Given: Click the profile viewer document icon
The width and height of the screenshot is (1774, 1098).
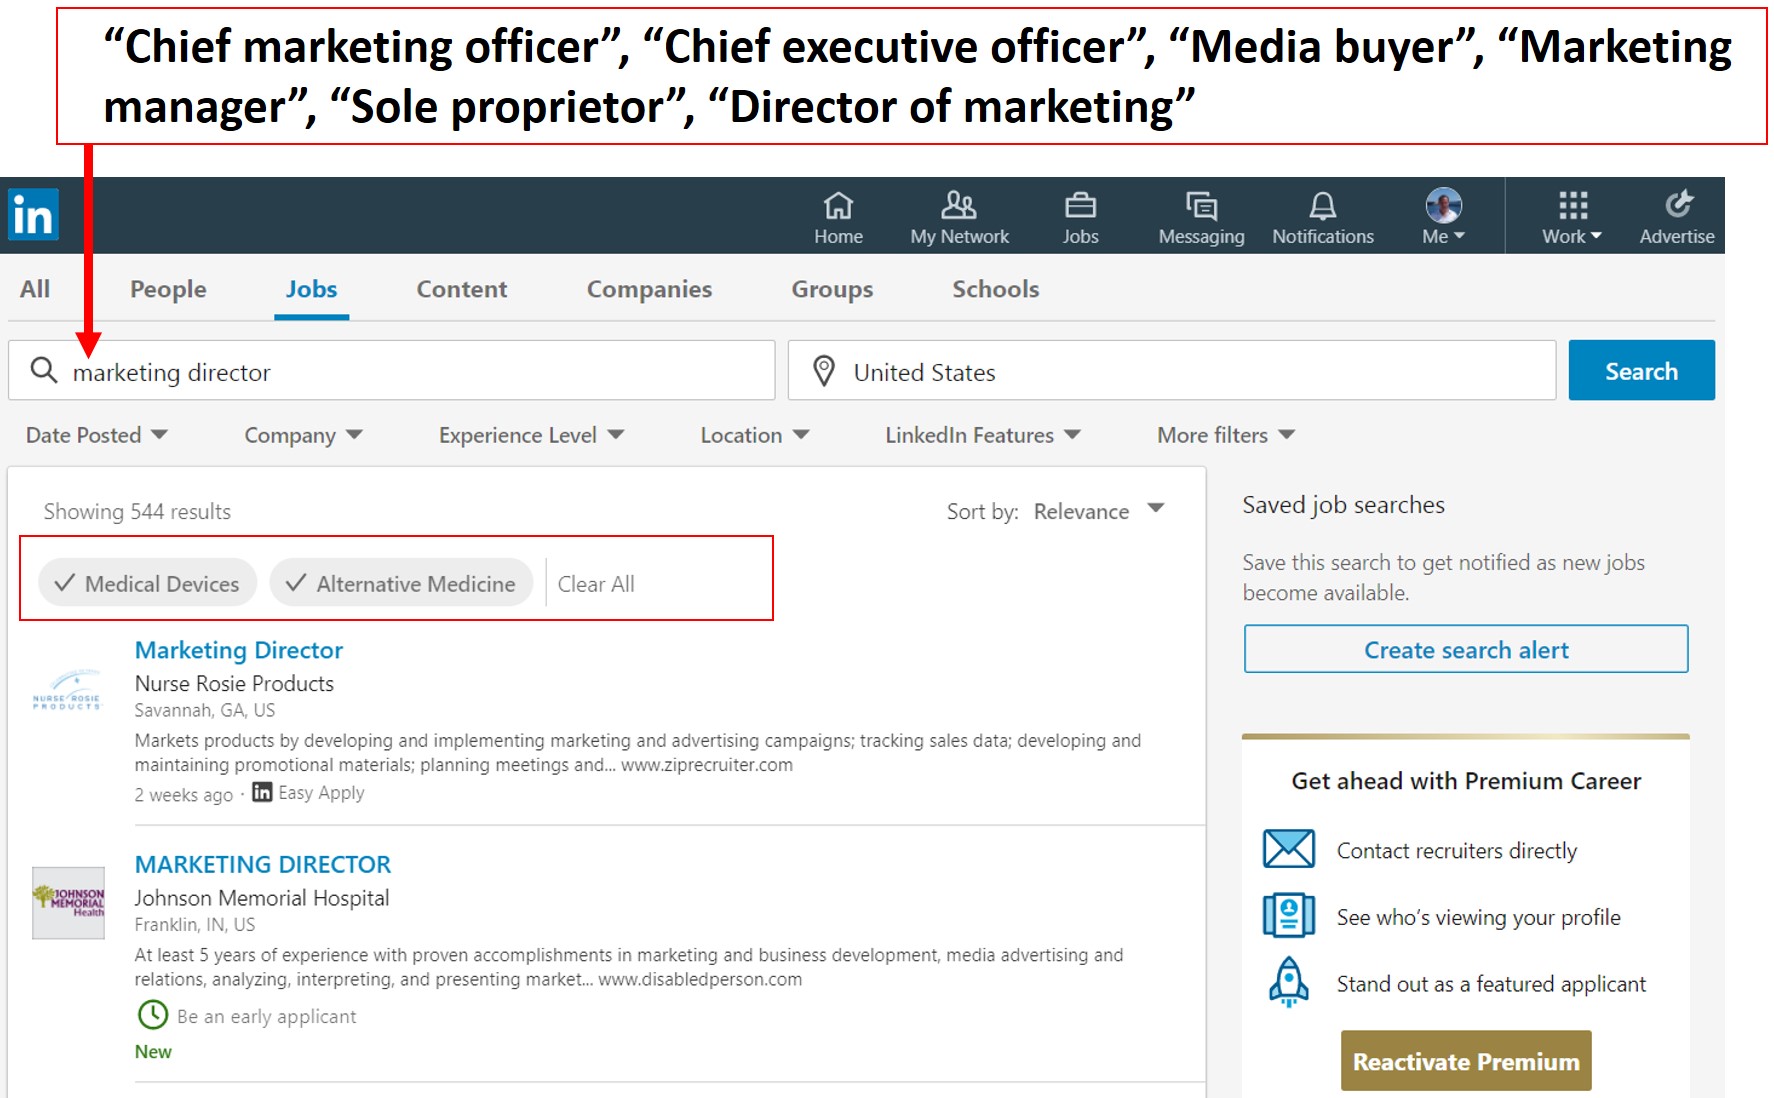Looking at the screenshot, I should (1288, 915).
